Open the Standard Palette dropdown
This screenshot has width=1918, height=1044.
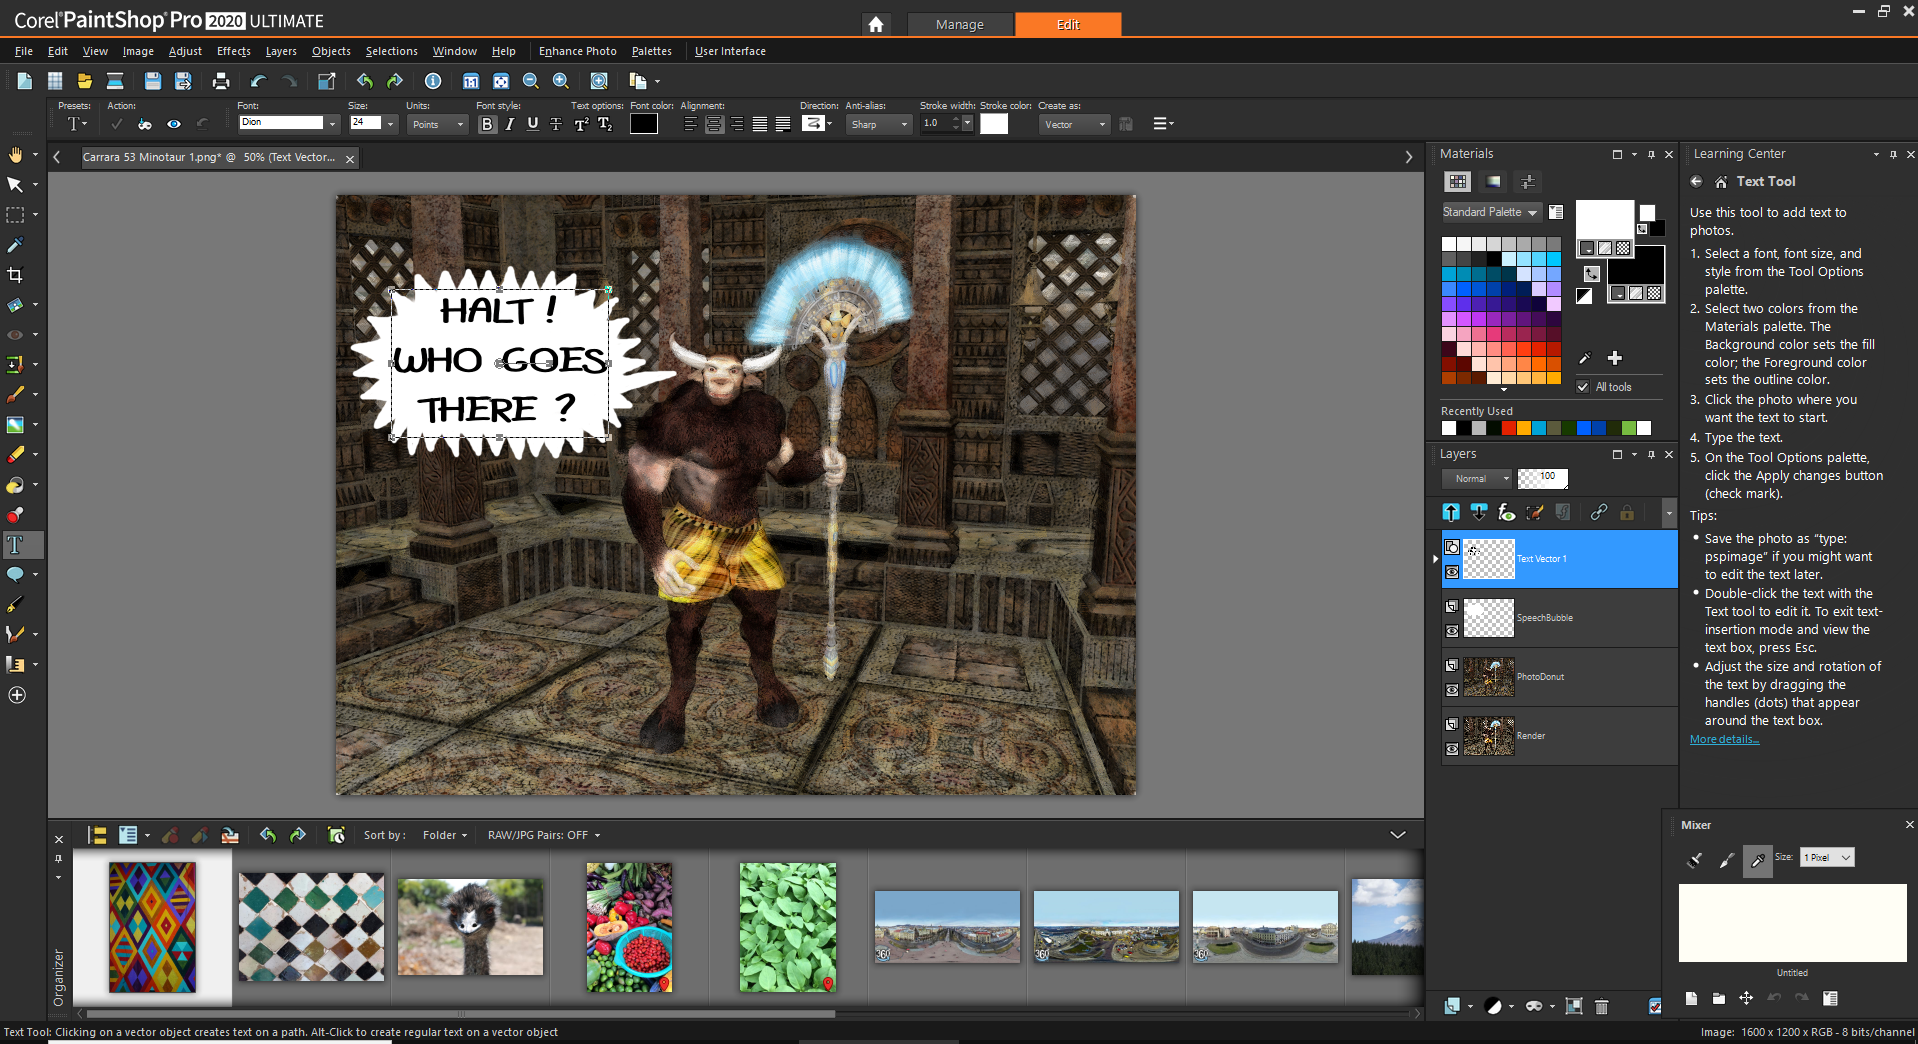pos(1490,212)
